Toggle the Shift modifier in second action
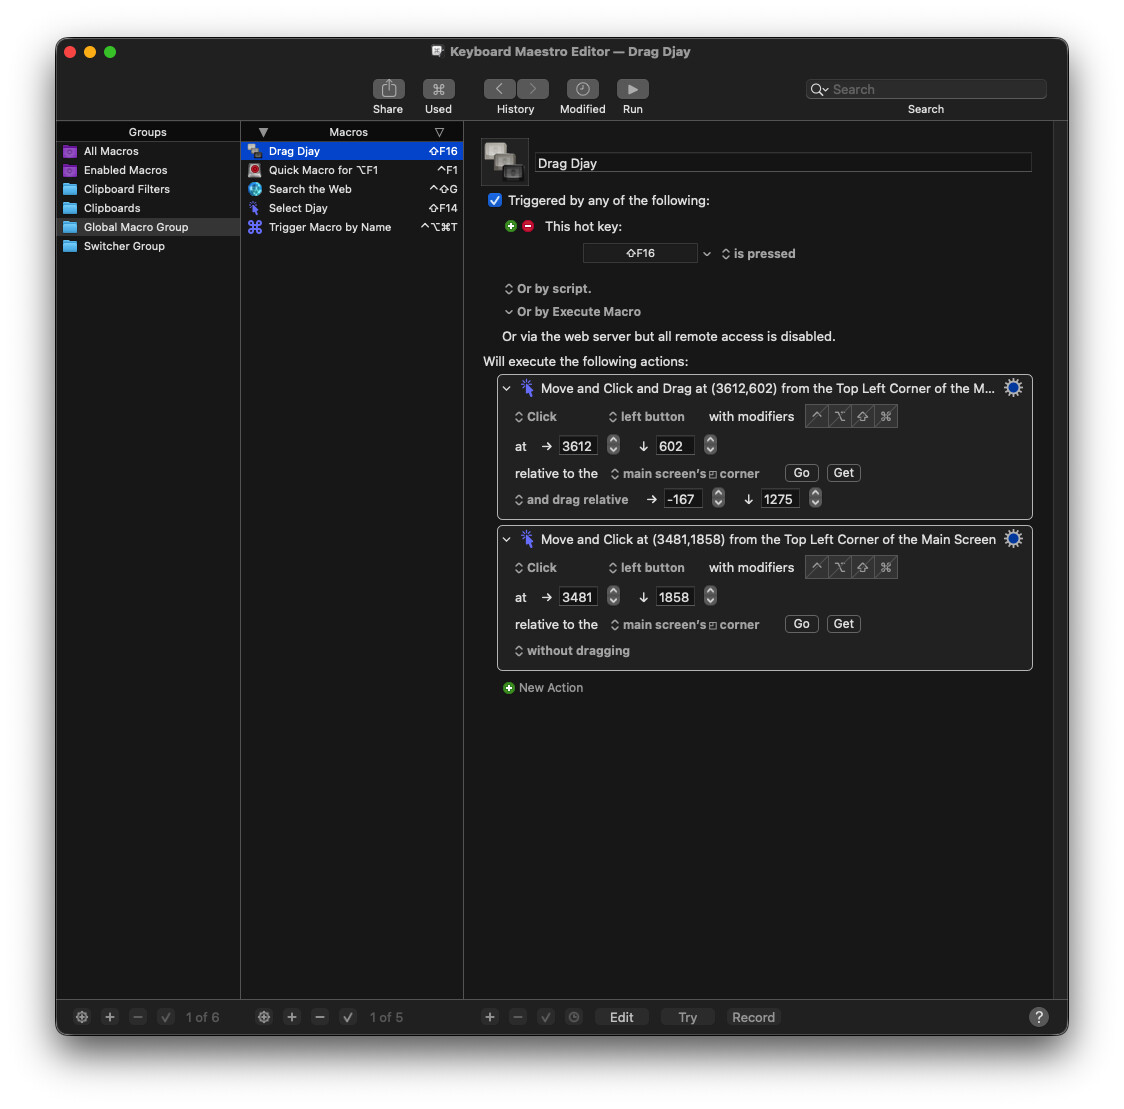The image size is (1124, 1109). tap(863, 568)
